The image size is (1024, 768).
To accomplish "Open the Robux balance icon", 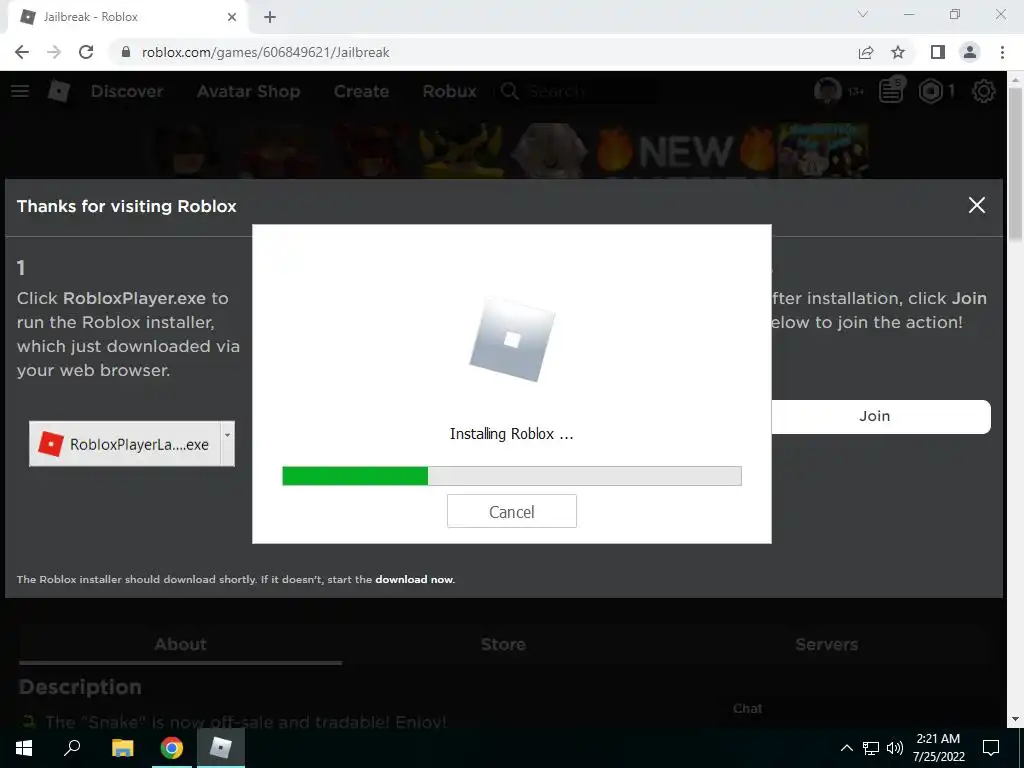I will tap(931, 91).
